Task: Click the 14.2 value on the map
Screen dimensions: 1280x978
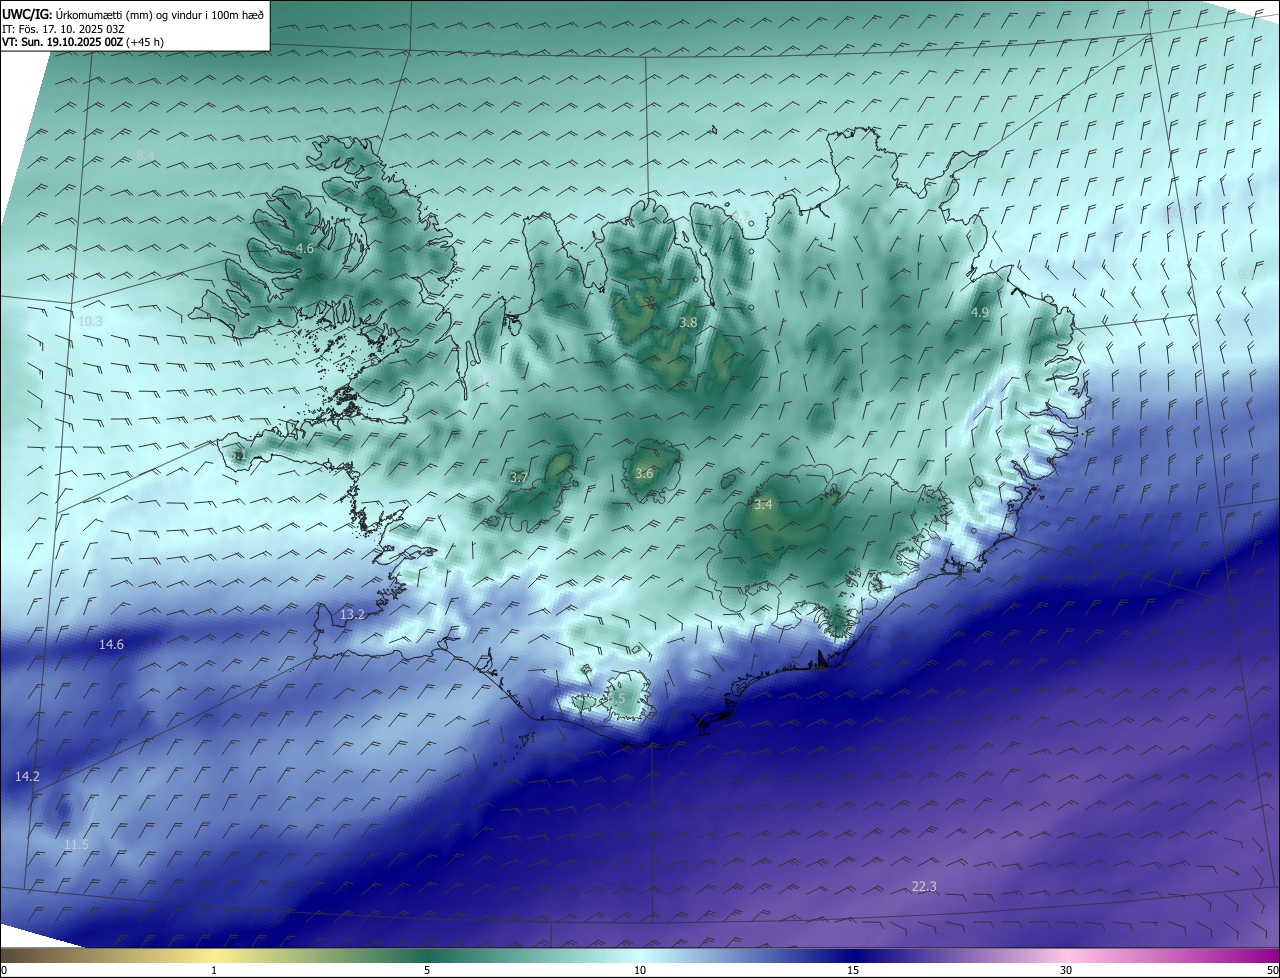Action: point(27,777)
